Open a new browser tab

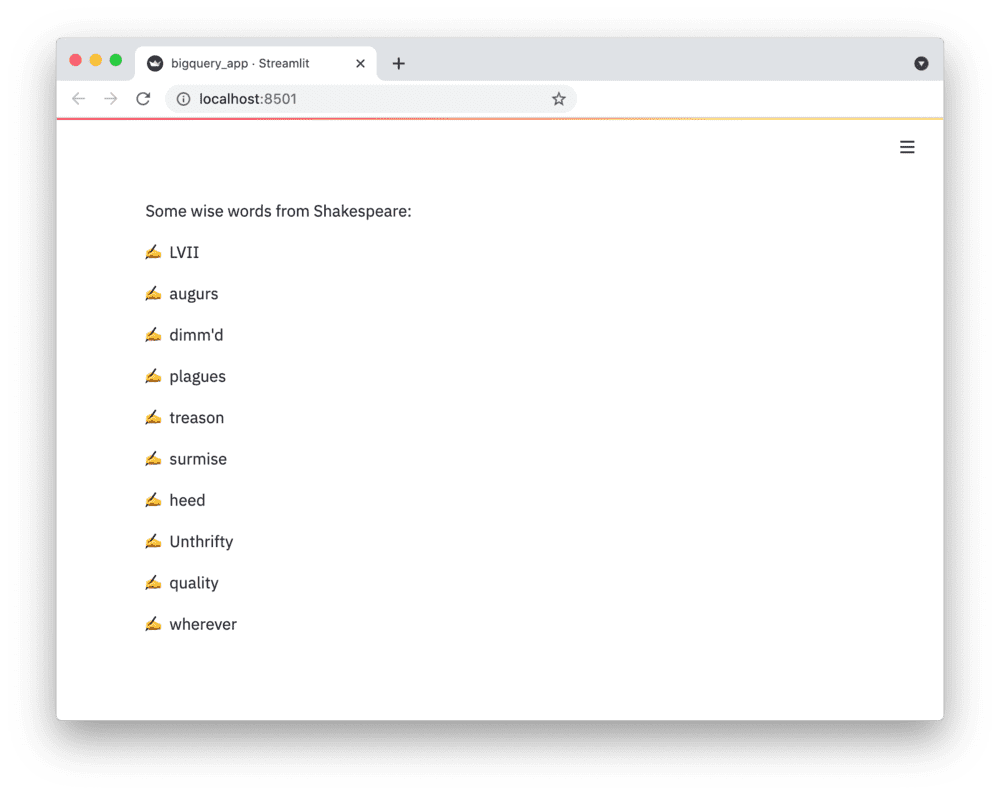pos(398,63)
